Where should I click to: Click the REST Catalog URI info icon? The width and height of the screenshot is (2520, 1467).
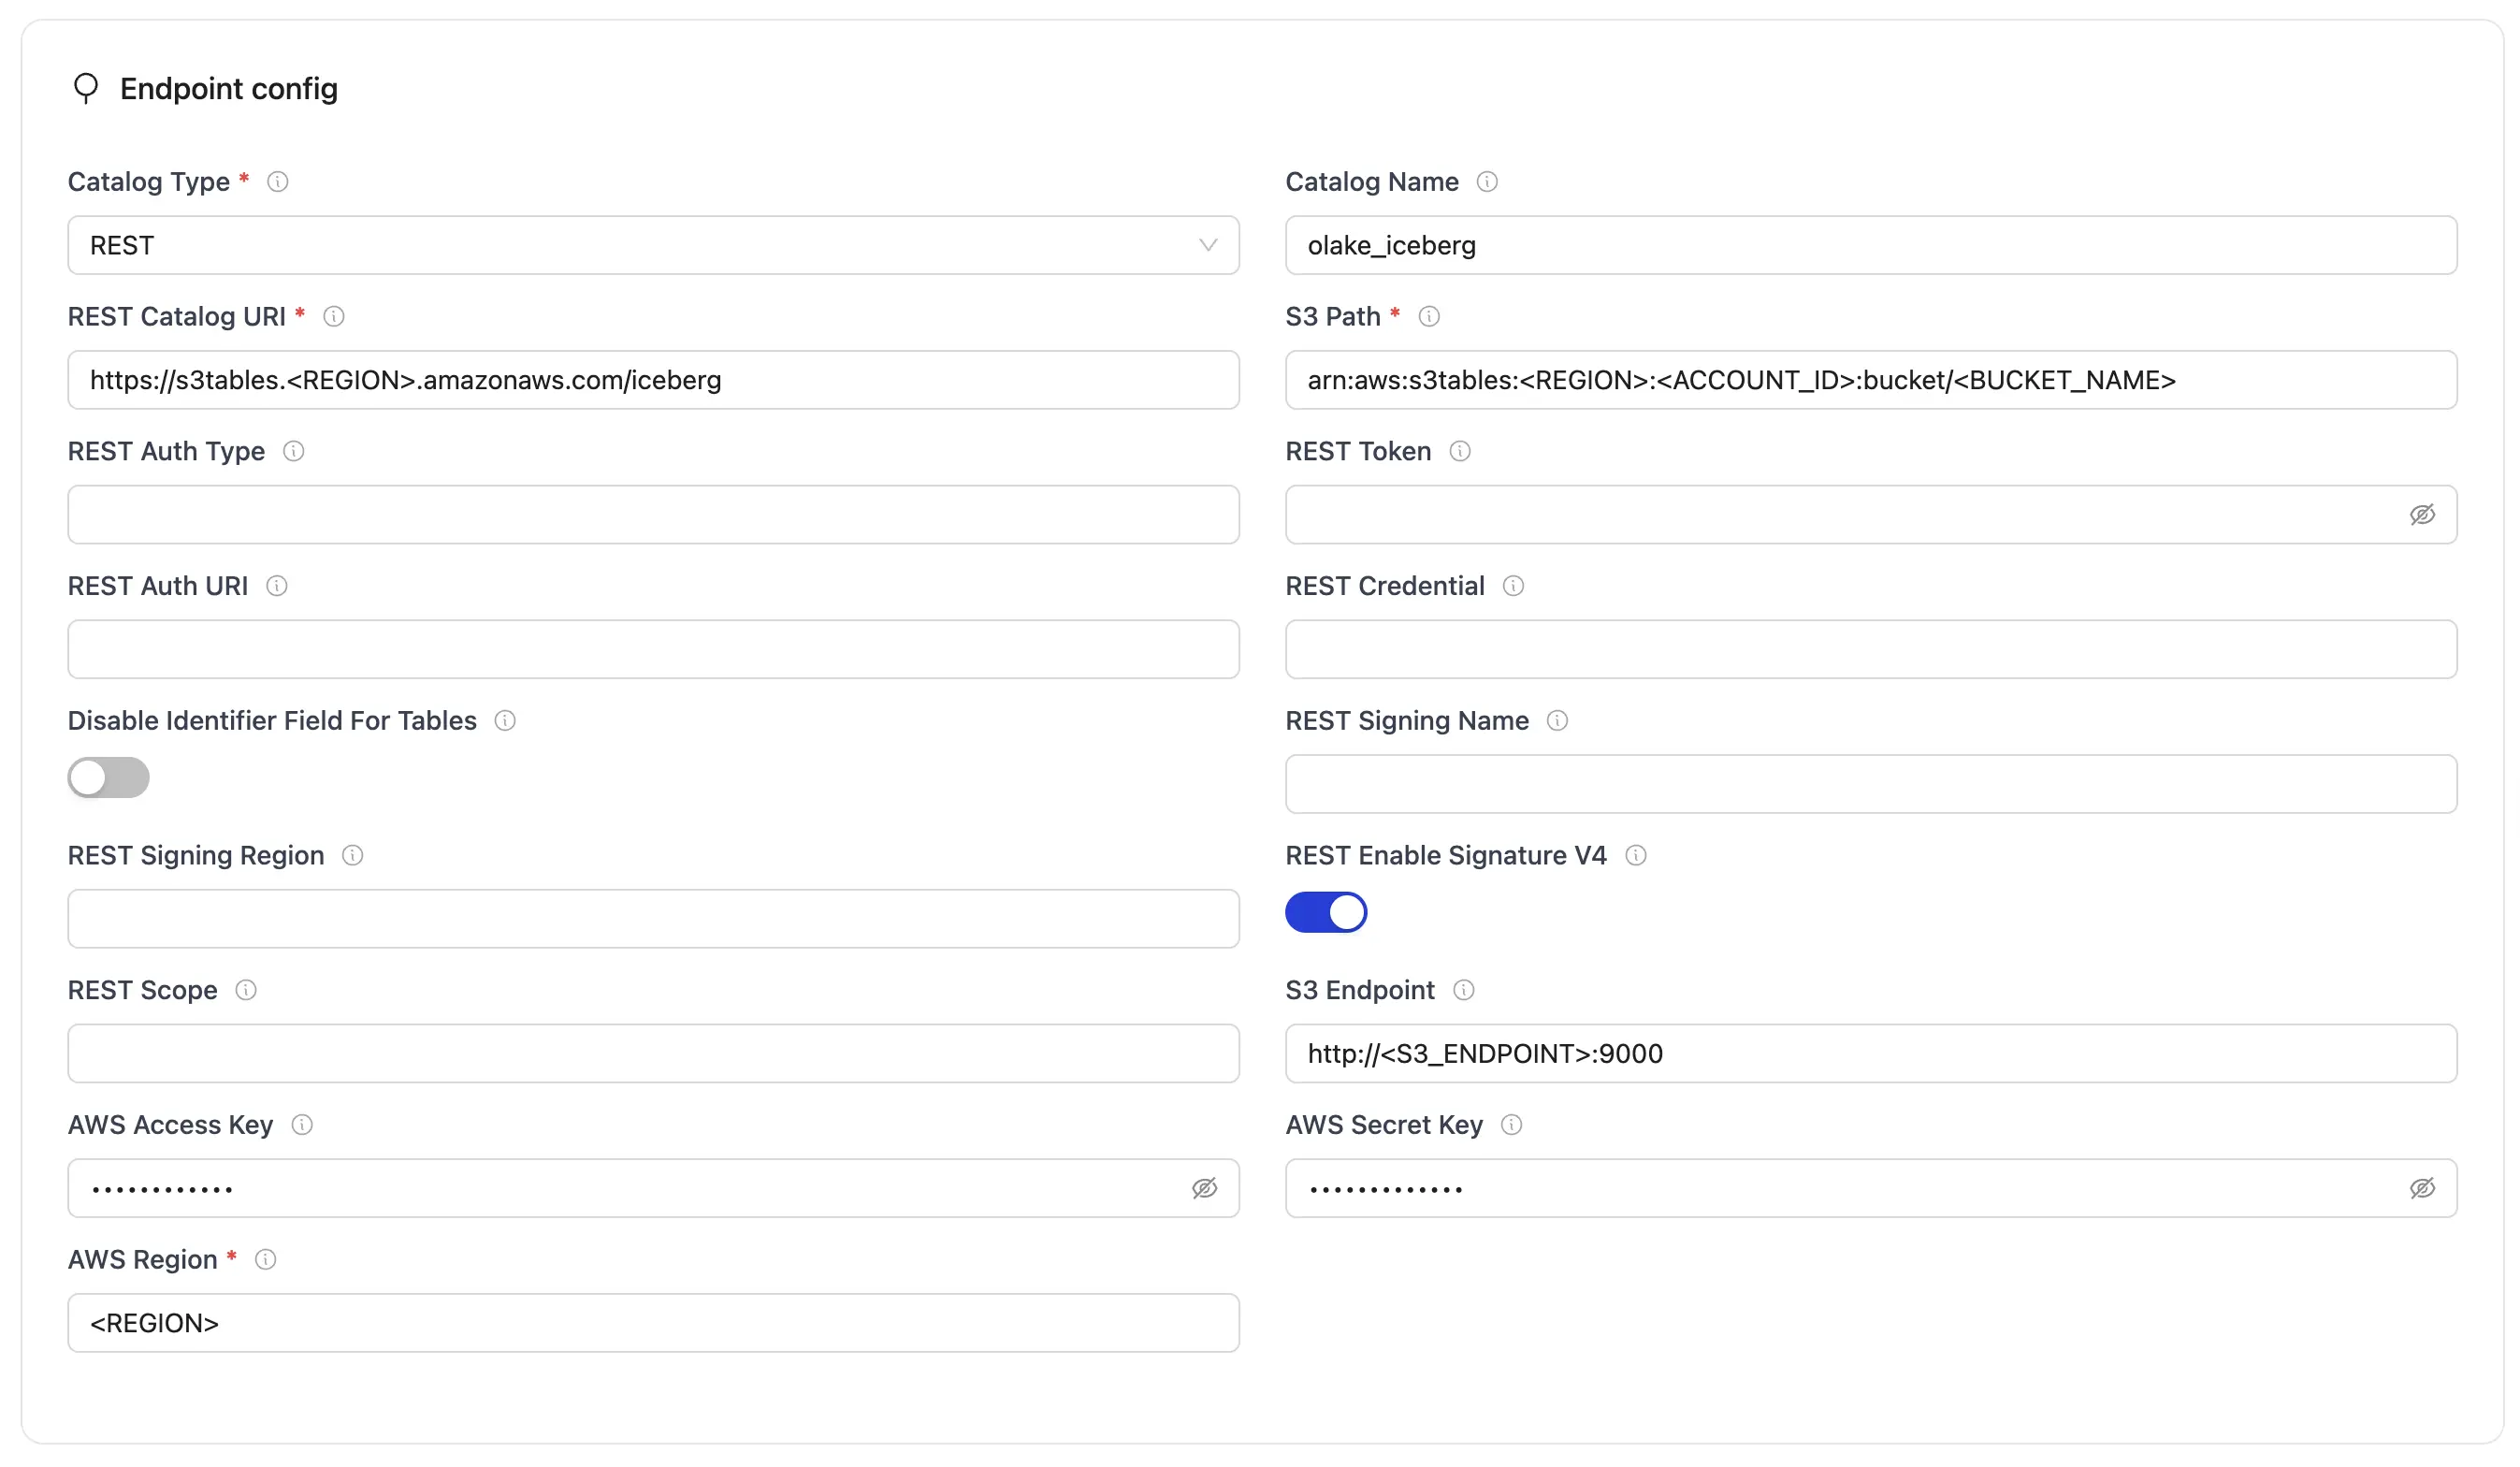[x=336, y=316]
